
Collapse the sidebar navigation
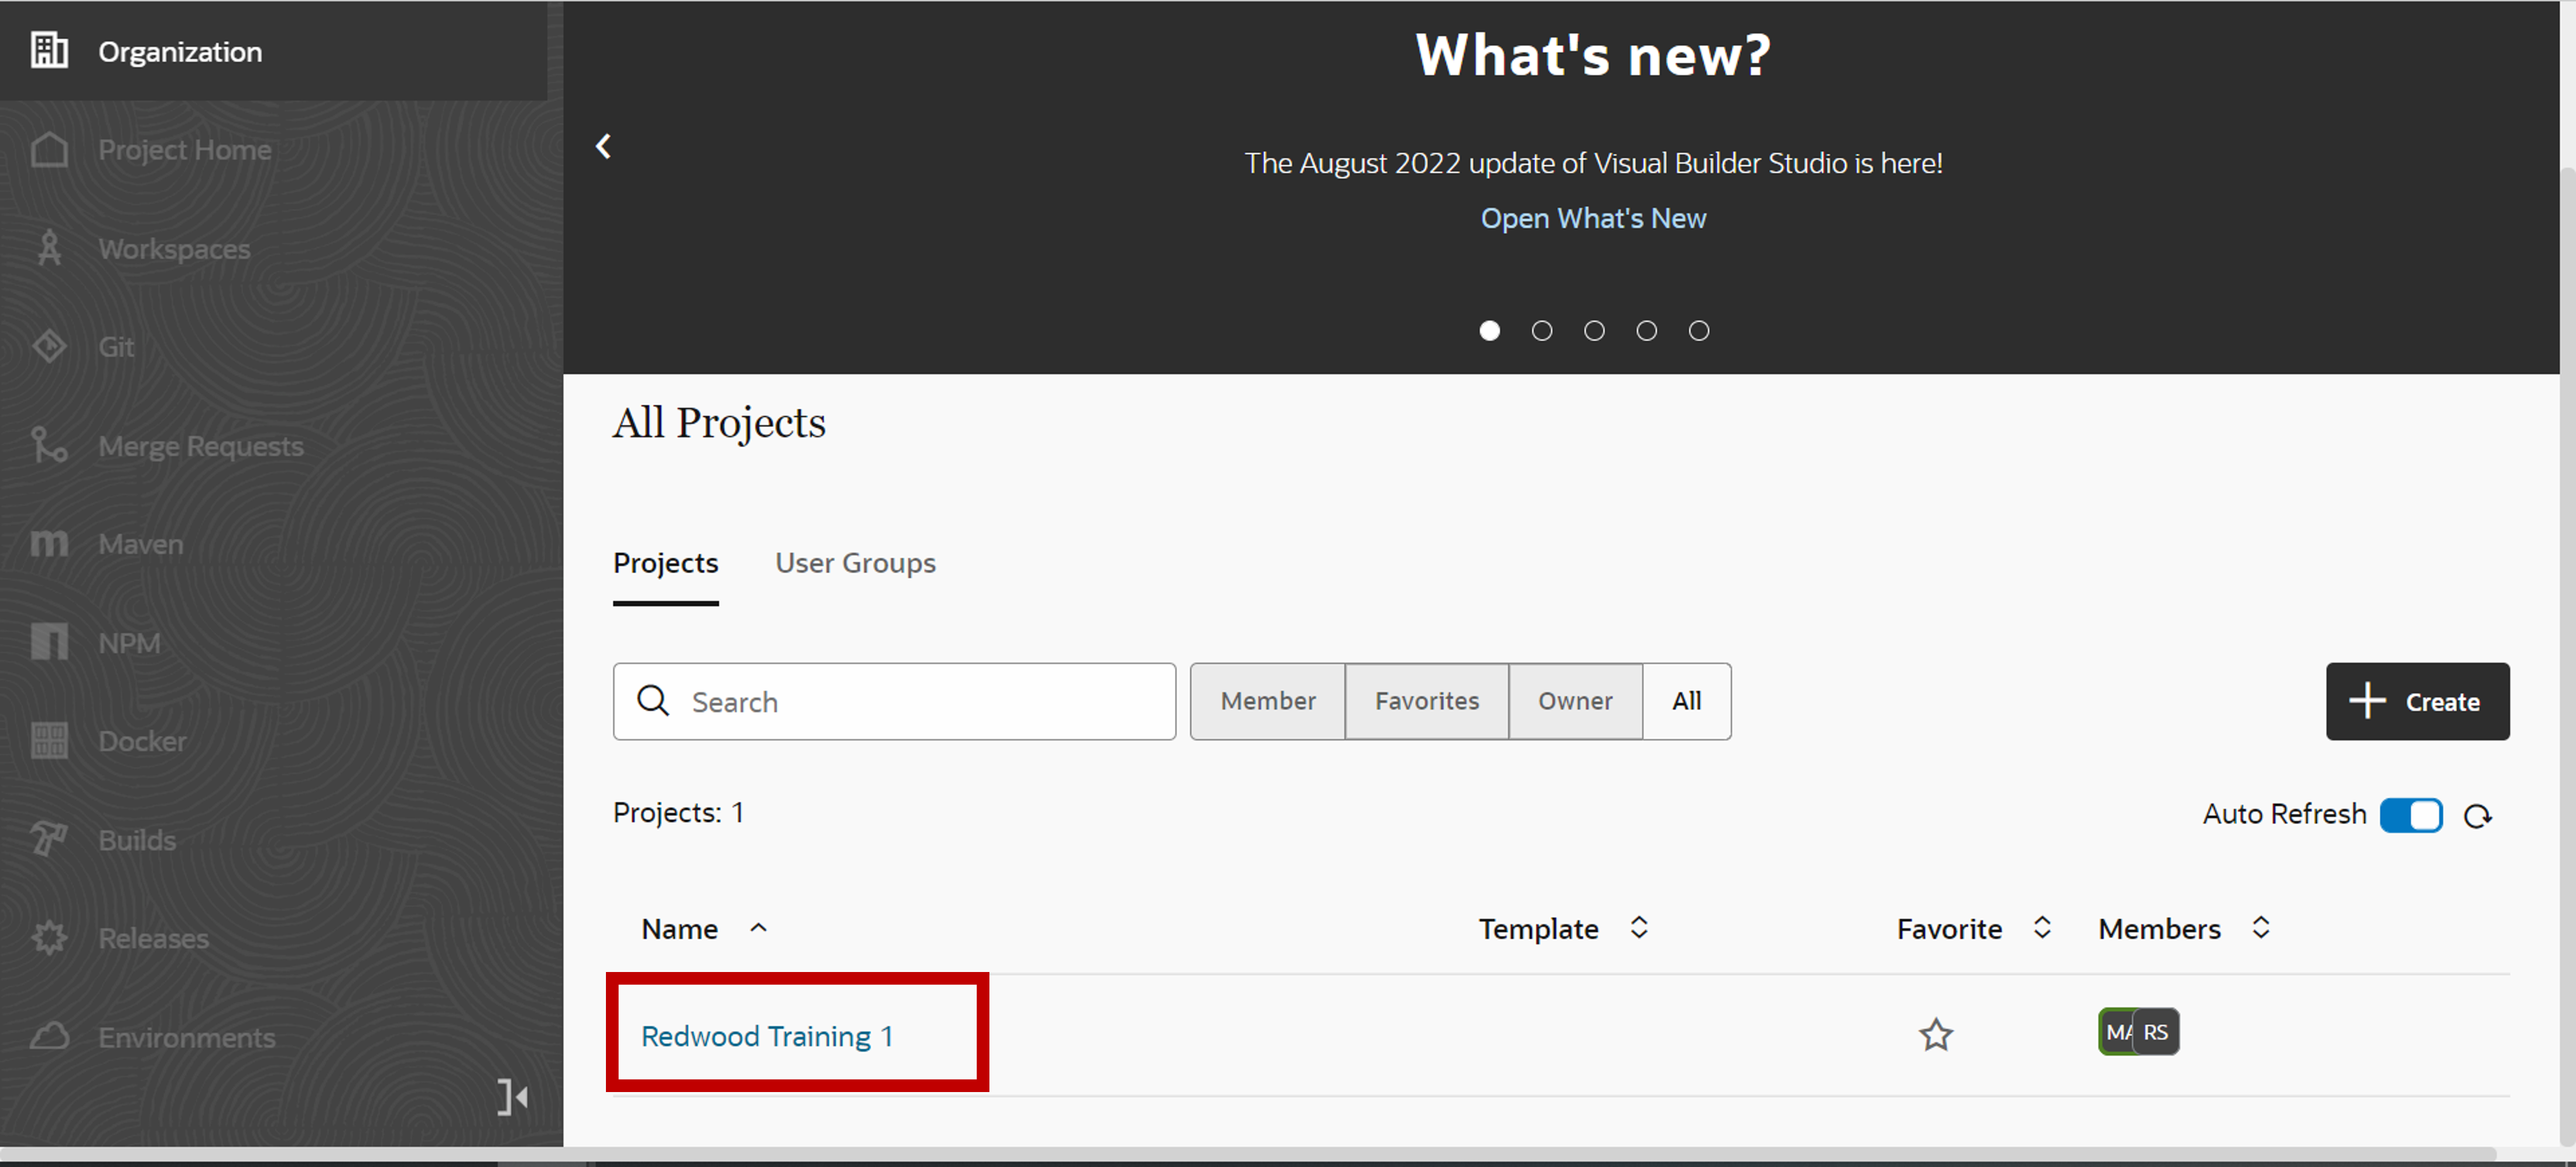513,1097
